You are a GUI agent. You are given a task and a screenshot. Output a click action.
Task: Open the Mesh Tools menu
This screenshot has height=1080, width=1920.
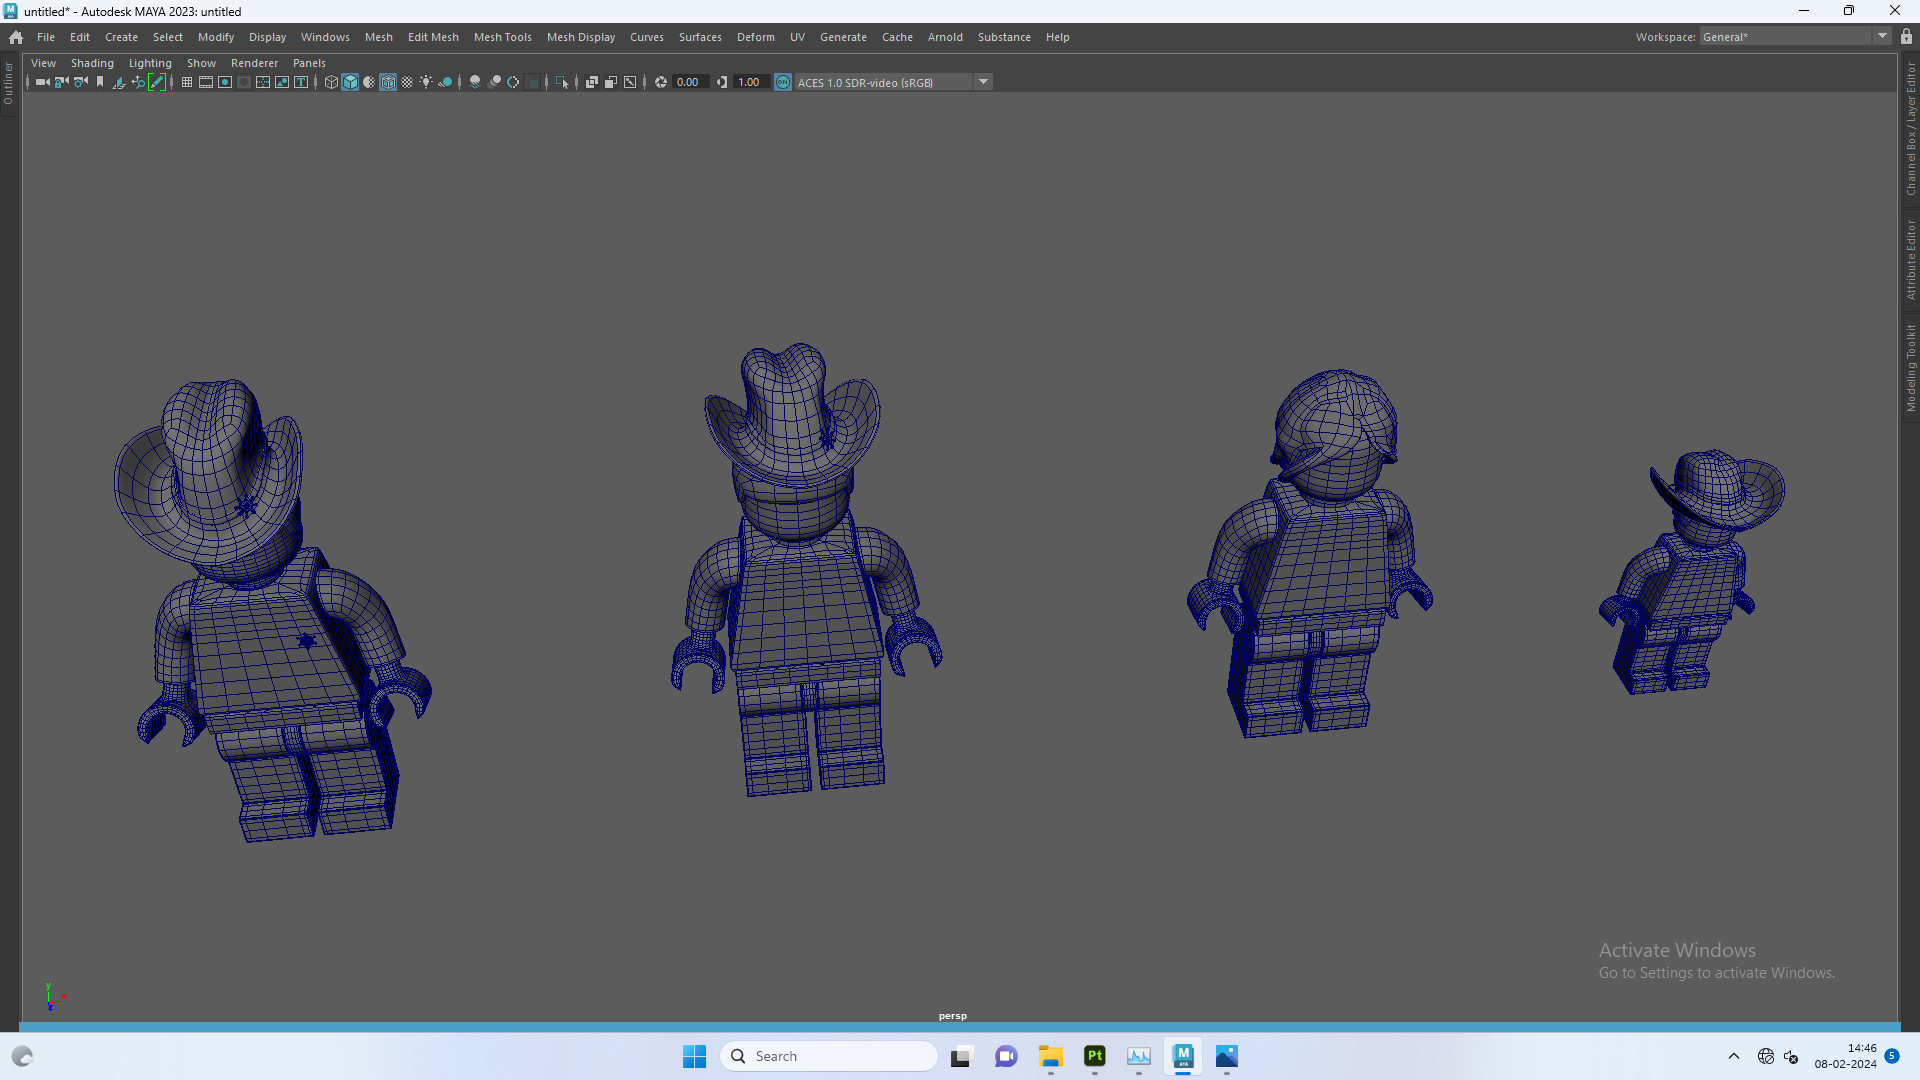click(502, 37)
